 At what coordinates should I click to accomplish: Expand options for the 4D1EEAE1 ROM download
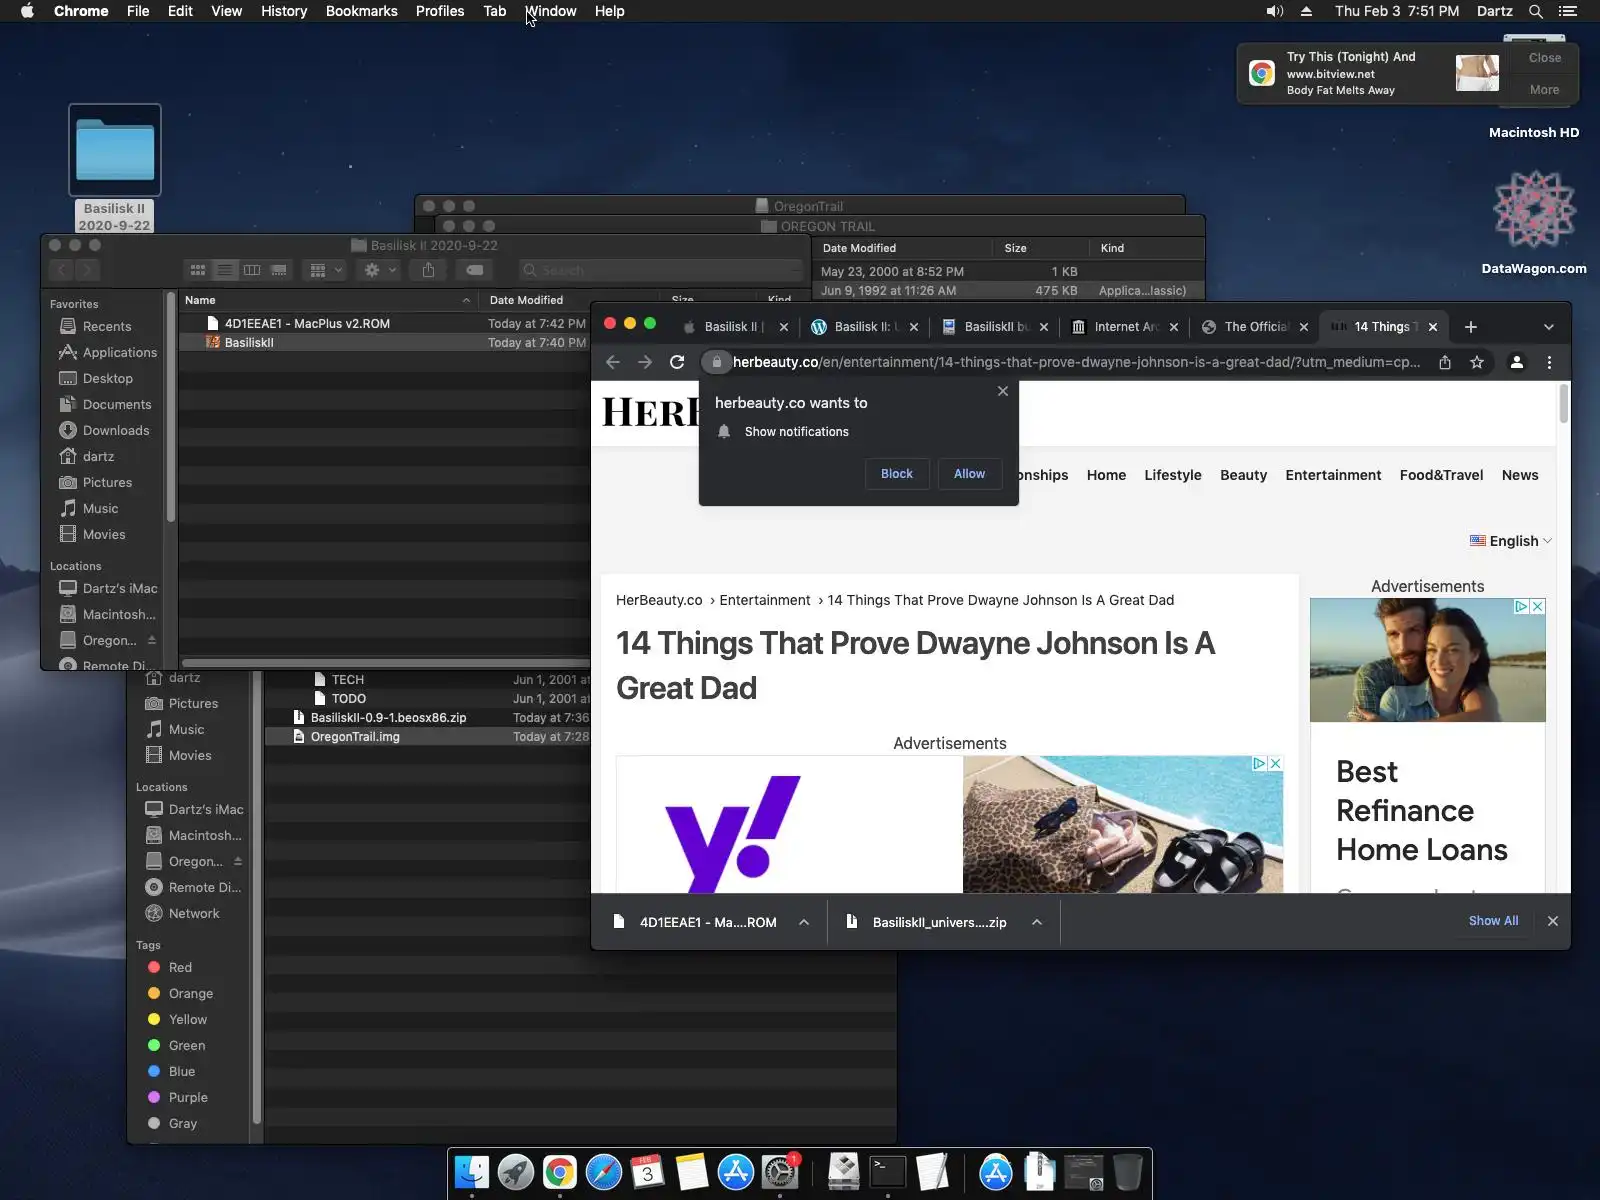coord(804,922)
